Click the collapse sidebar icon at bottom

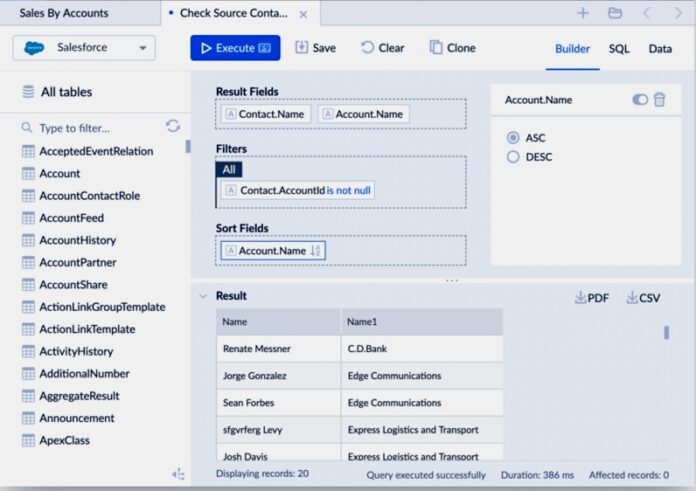click(178, 474)
